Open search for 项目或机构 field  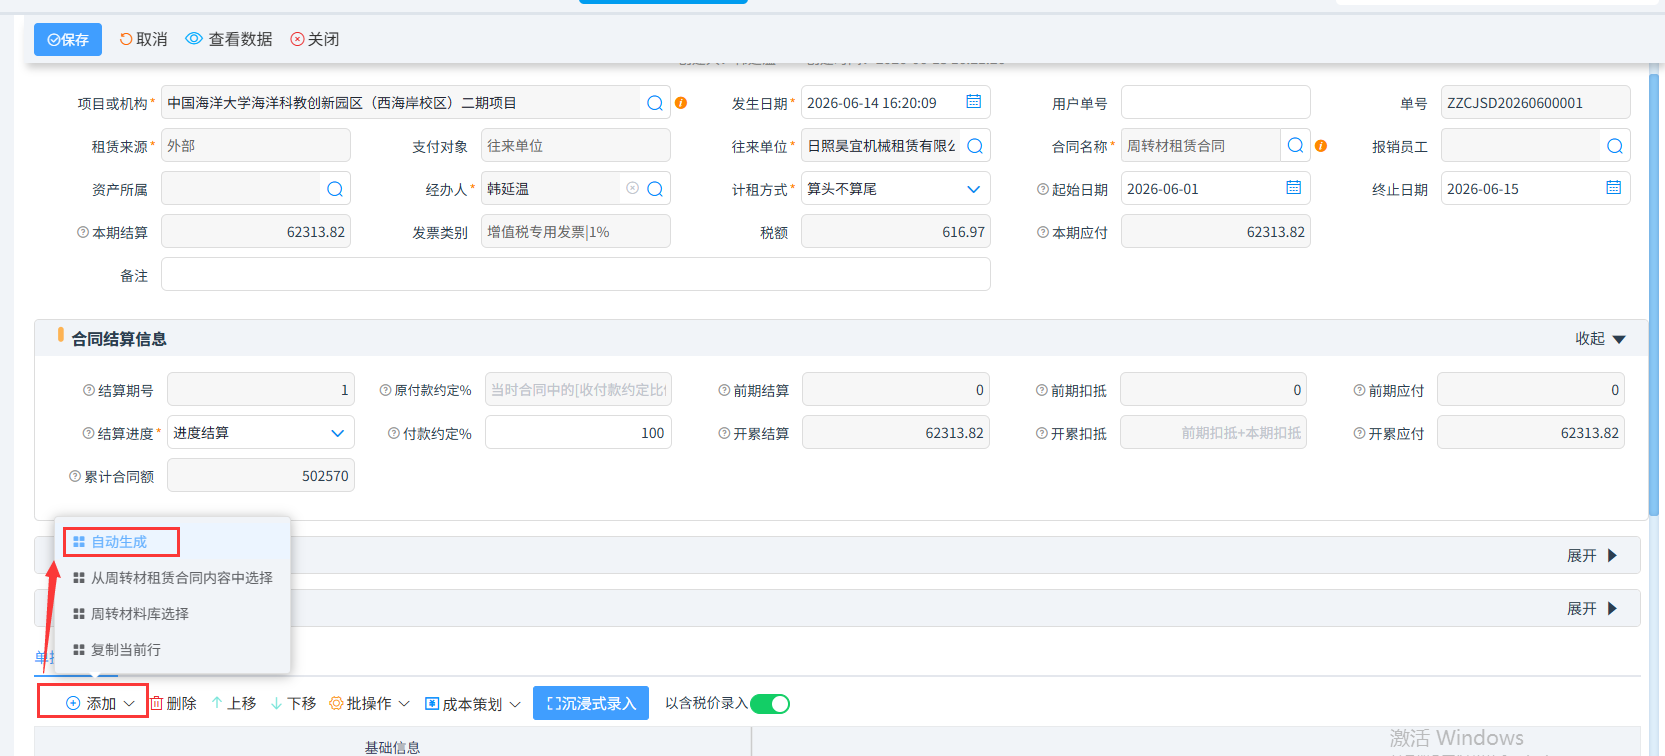(655, 103)
